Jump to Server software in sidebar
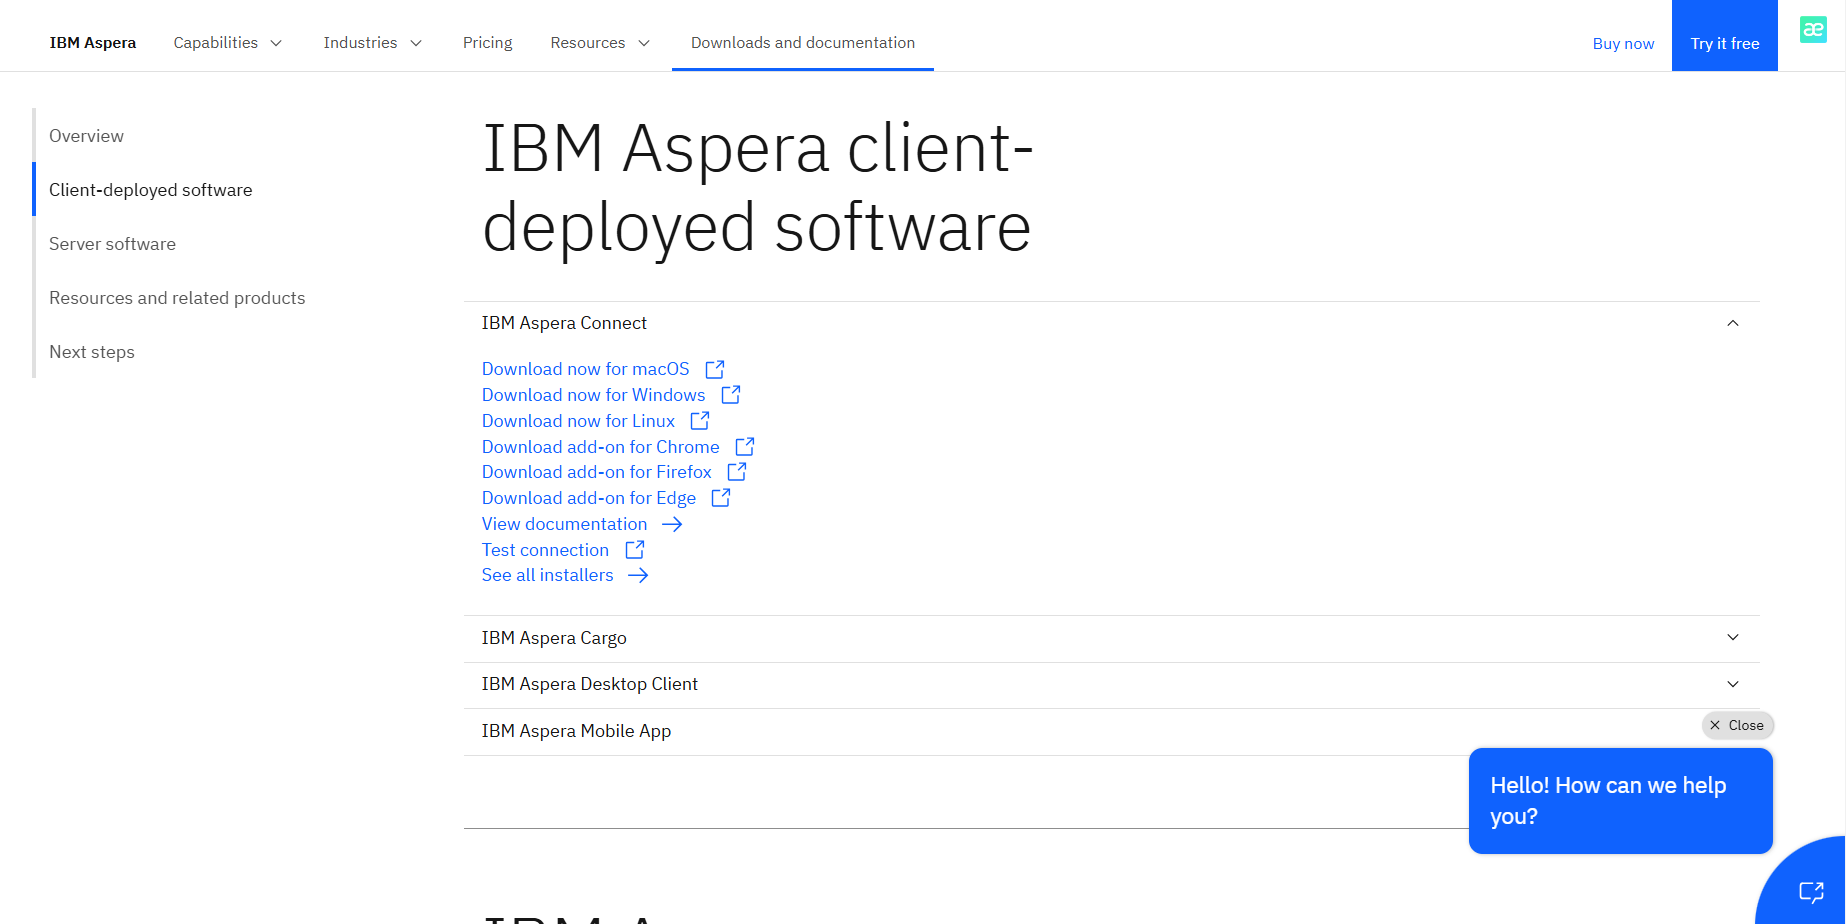 [x=112, y=244]
